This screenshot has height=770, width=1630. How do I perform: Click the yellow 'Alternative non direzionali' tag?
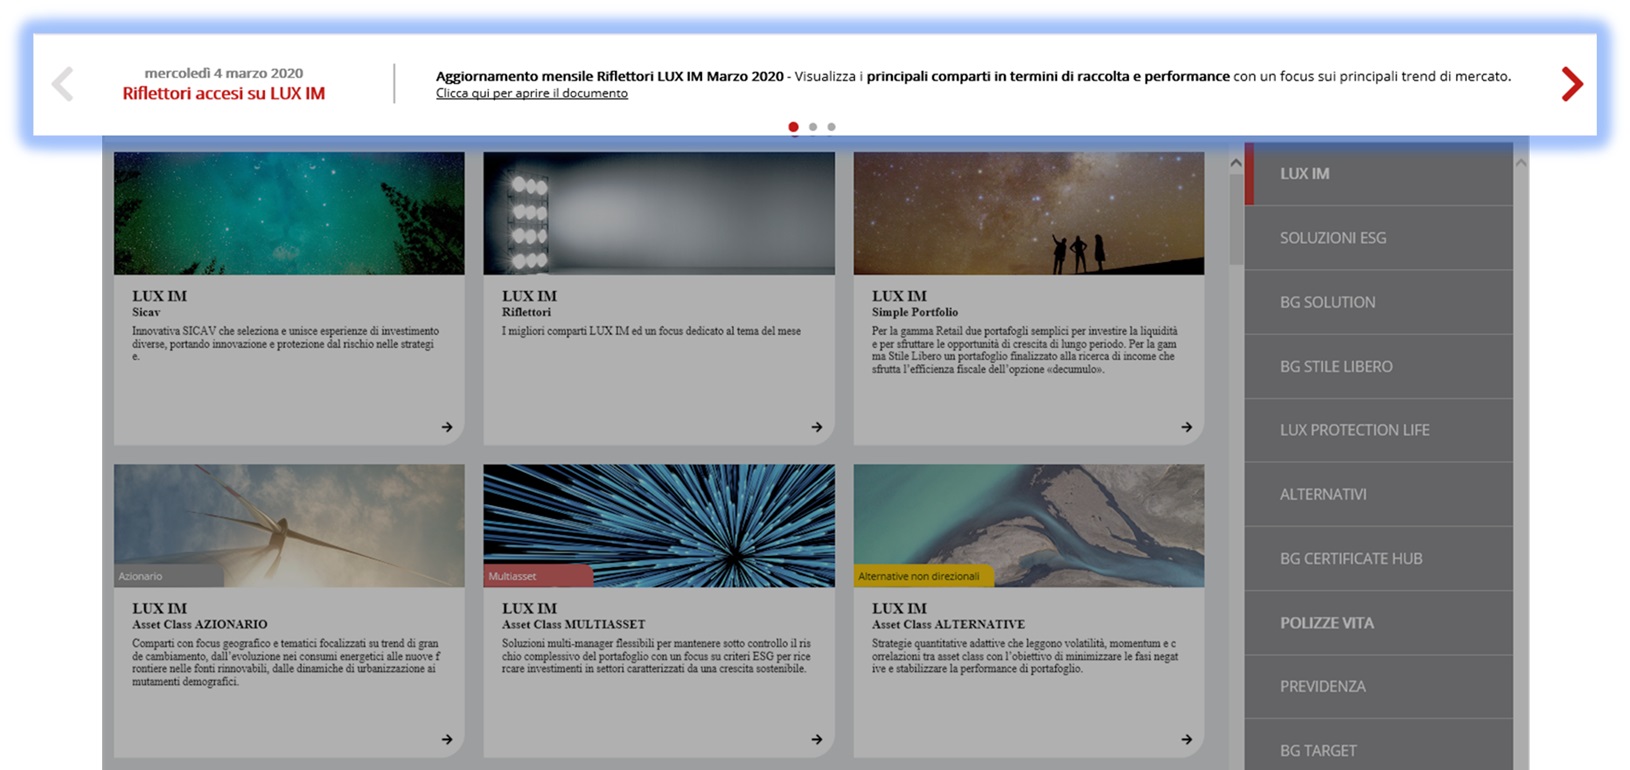tap(923, 576)
